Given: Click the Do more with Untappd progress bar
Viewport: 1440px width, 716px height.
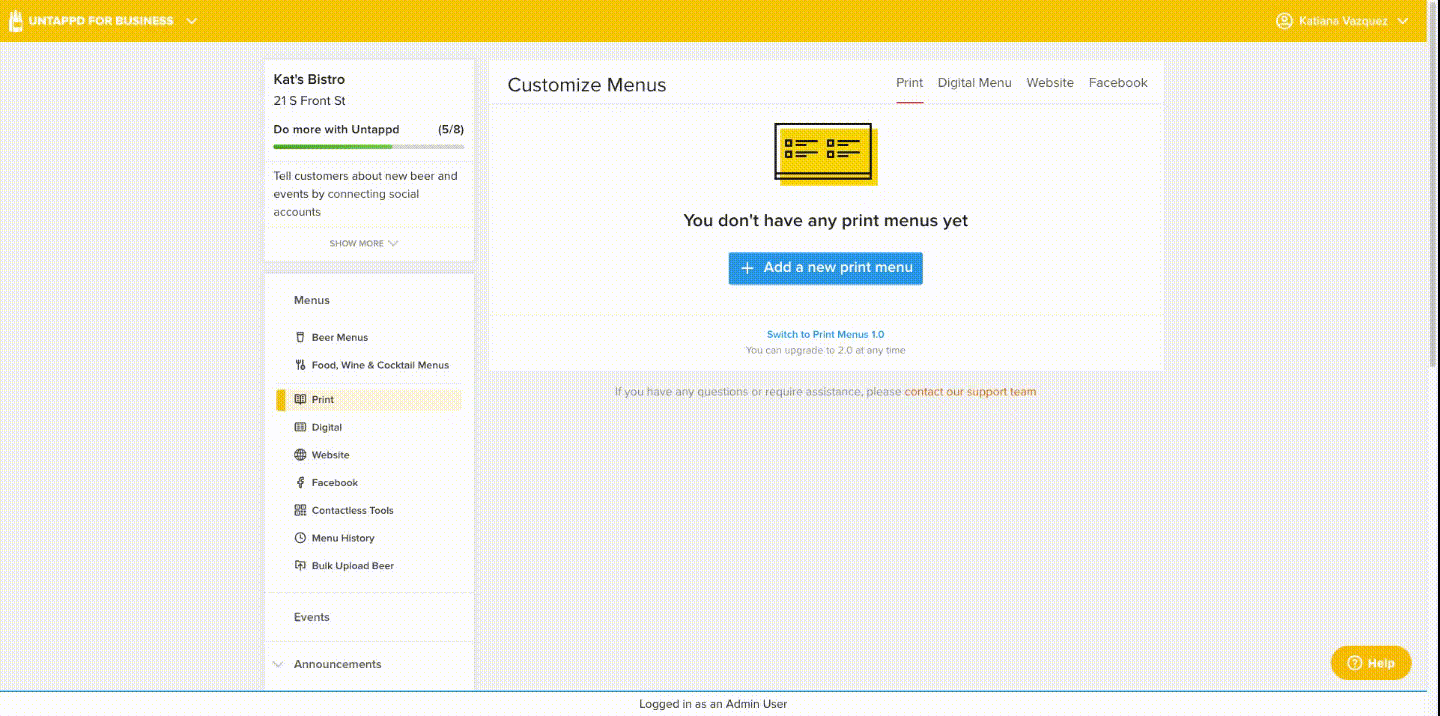Looking at the screenshot, I should click(368, 147).
